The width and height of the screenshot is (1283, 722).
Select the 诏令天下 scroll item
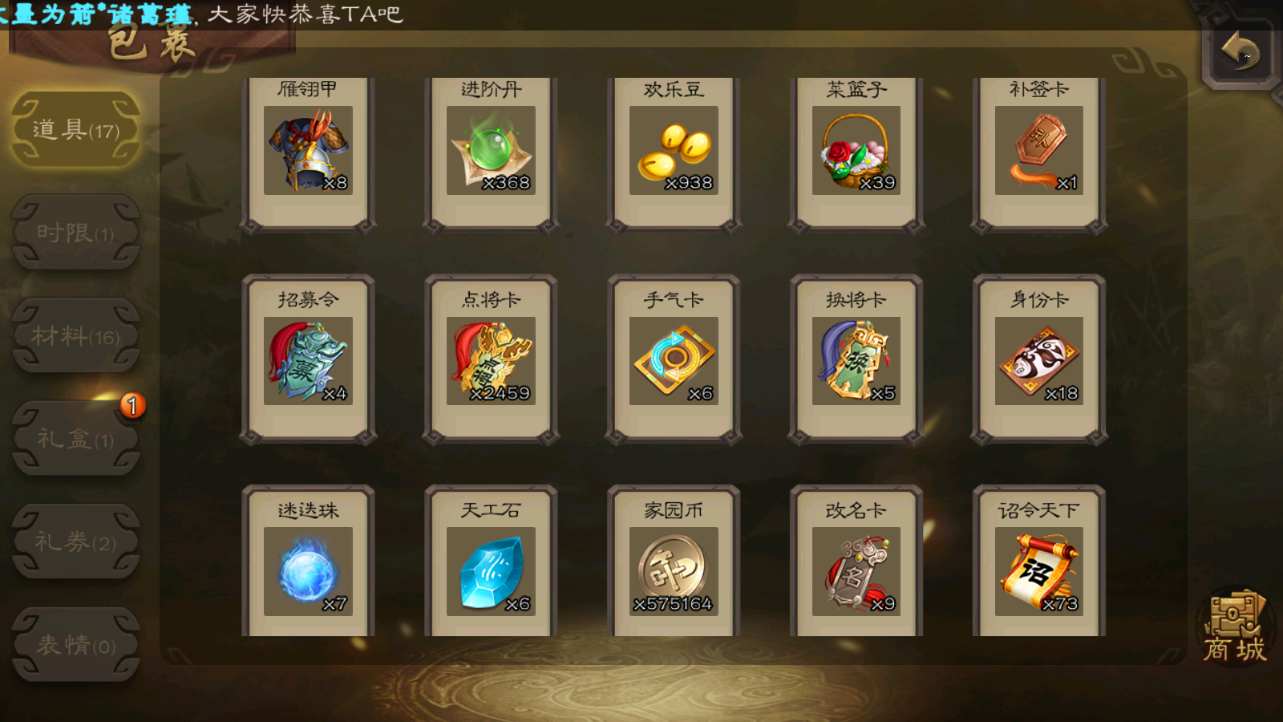(1039, 561)
